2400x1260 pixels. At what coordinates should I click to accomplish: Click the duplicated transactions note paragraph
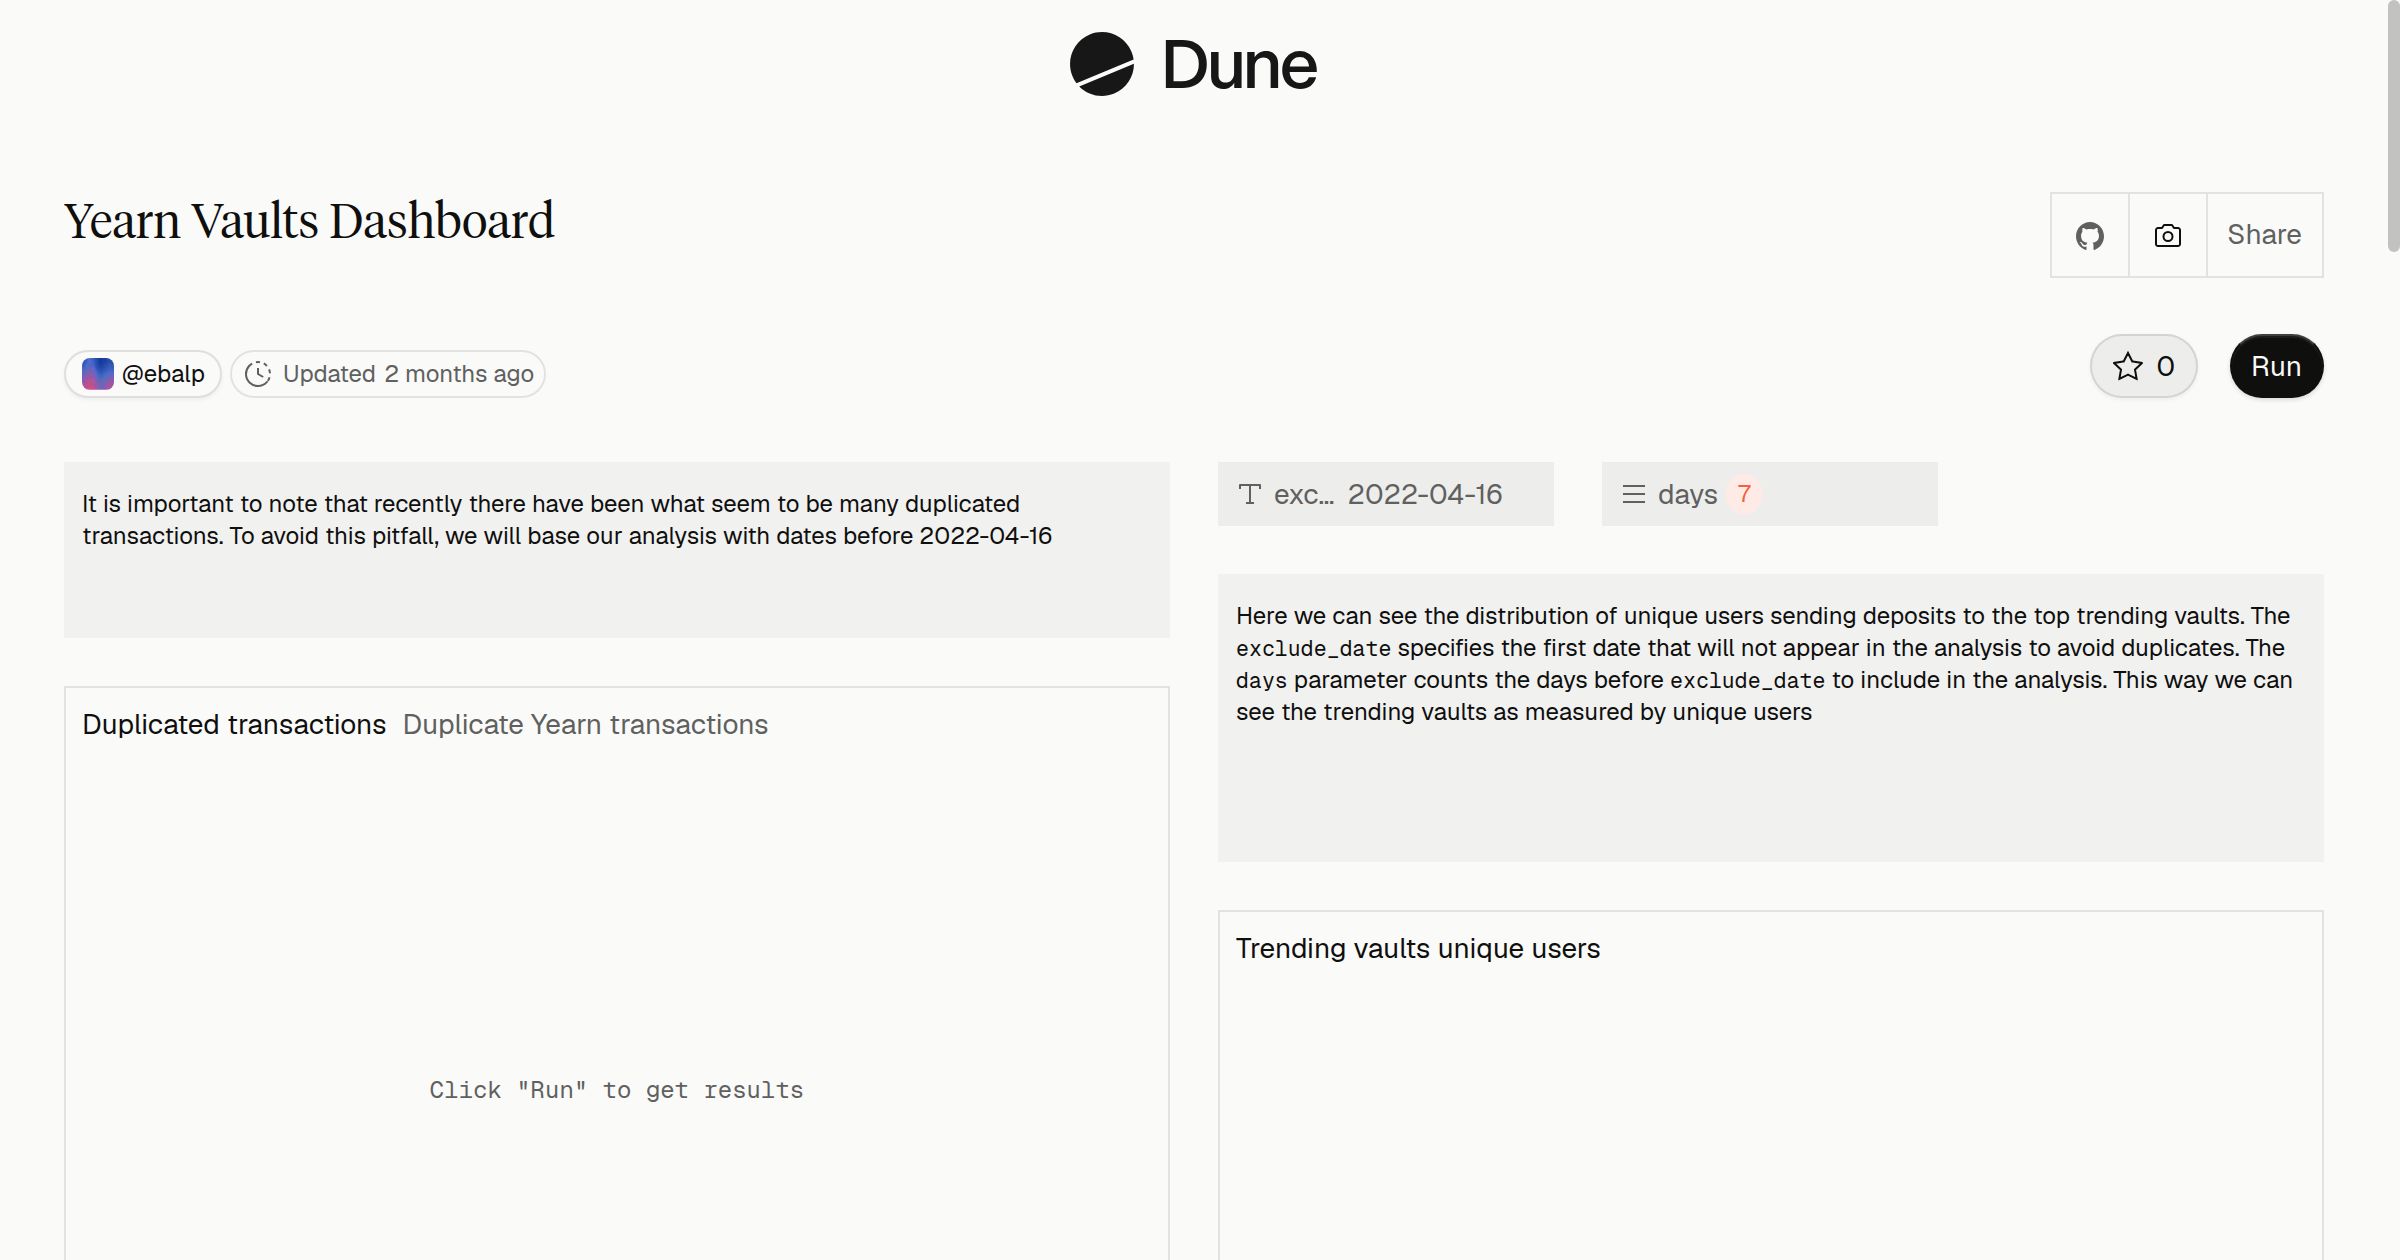click(x=567, y=520)
